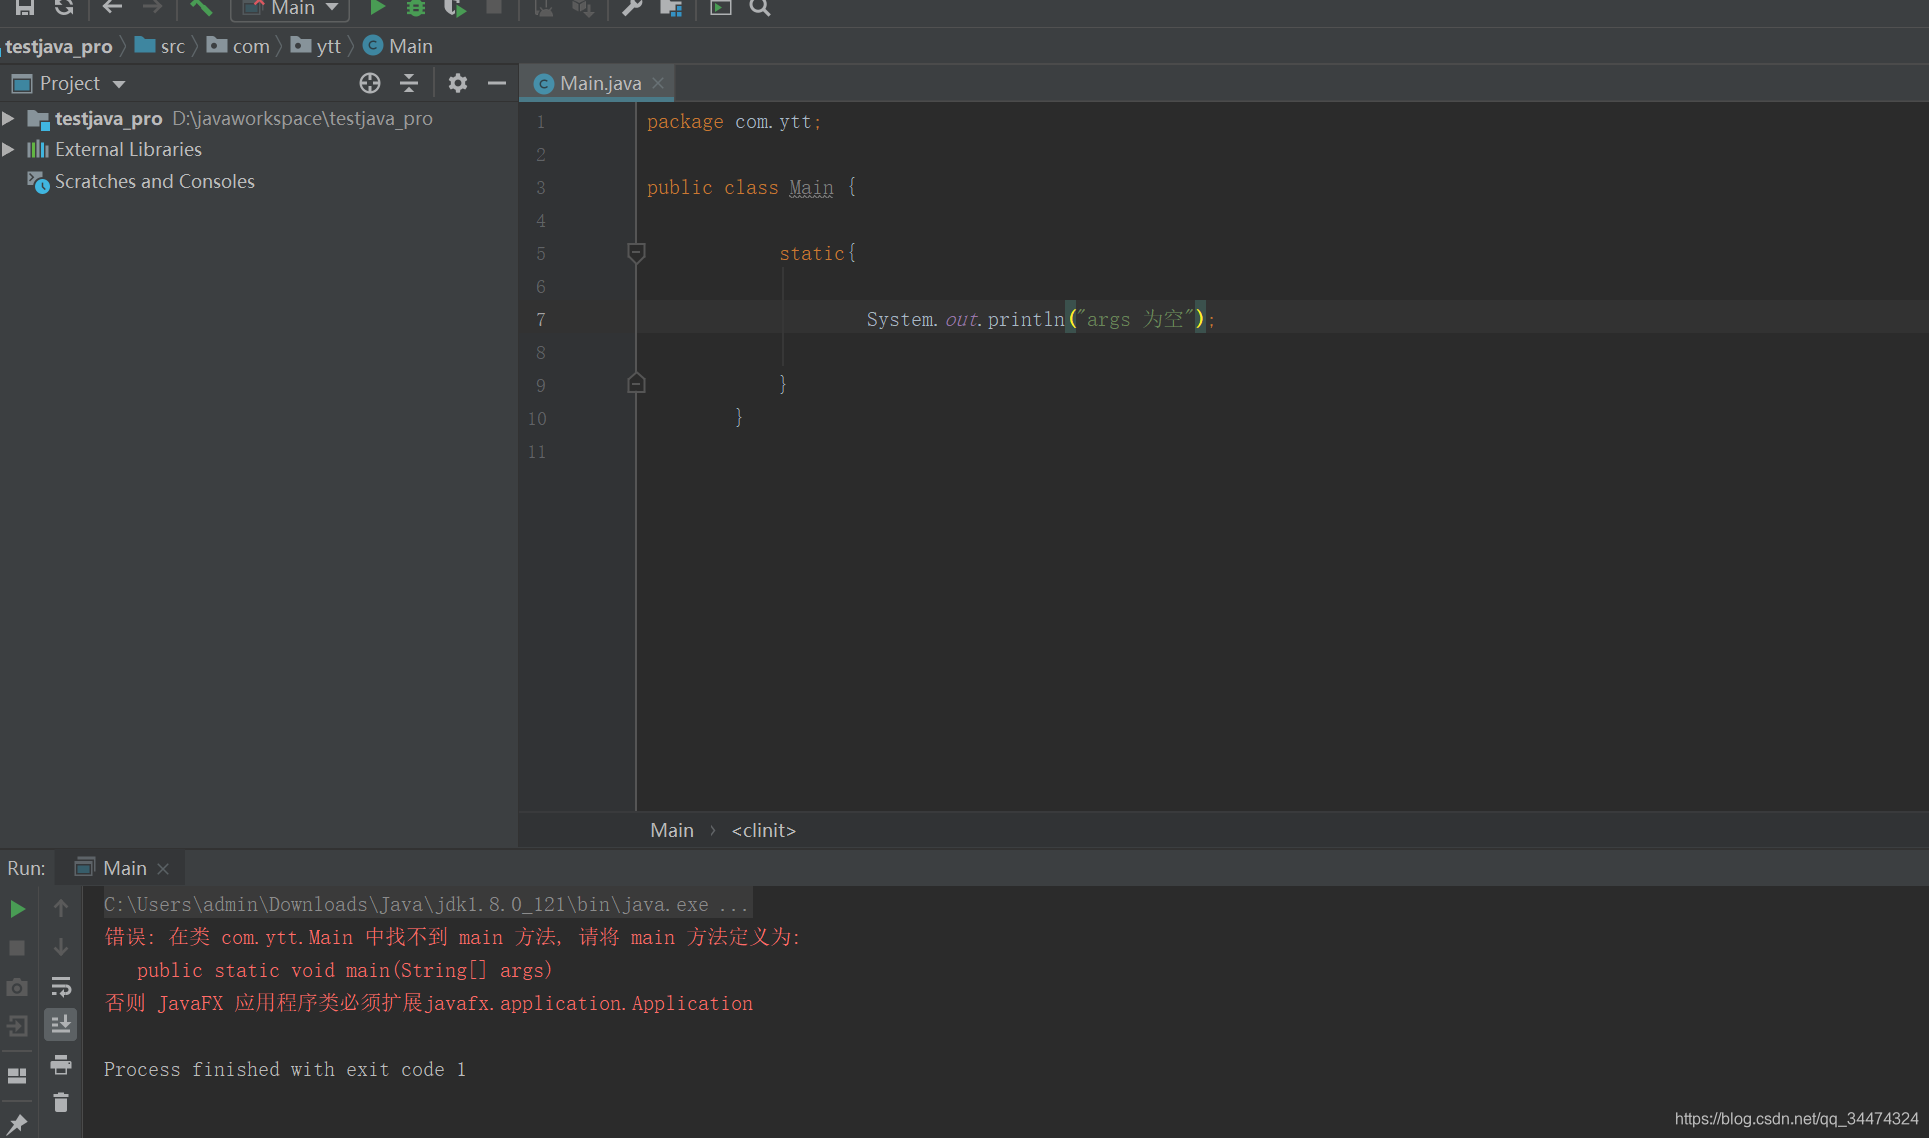Expand External Libraries node

[x=8, y=149]
